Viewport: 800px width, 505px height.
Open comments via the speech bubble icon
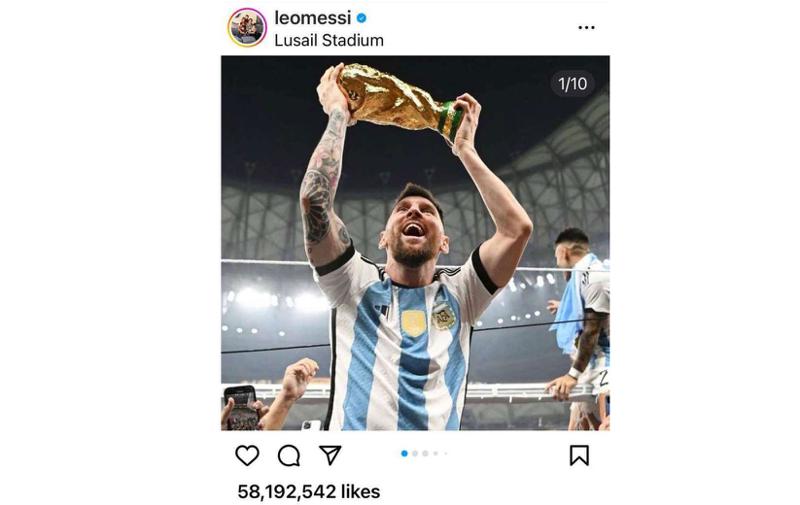coord(289,455)
